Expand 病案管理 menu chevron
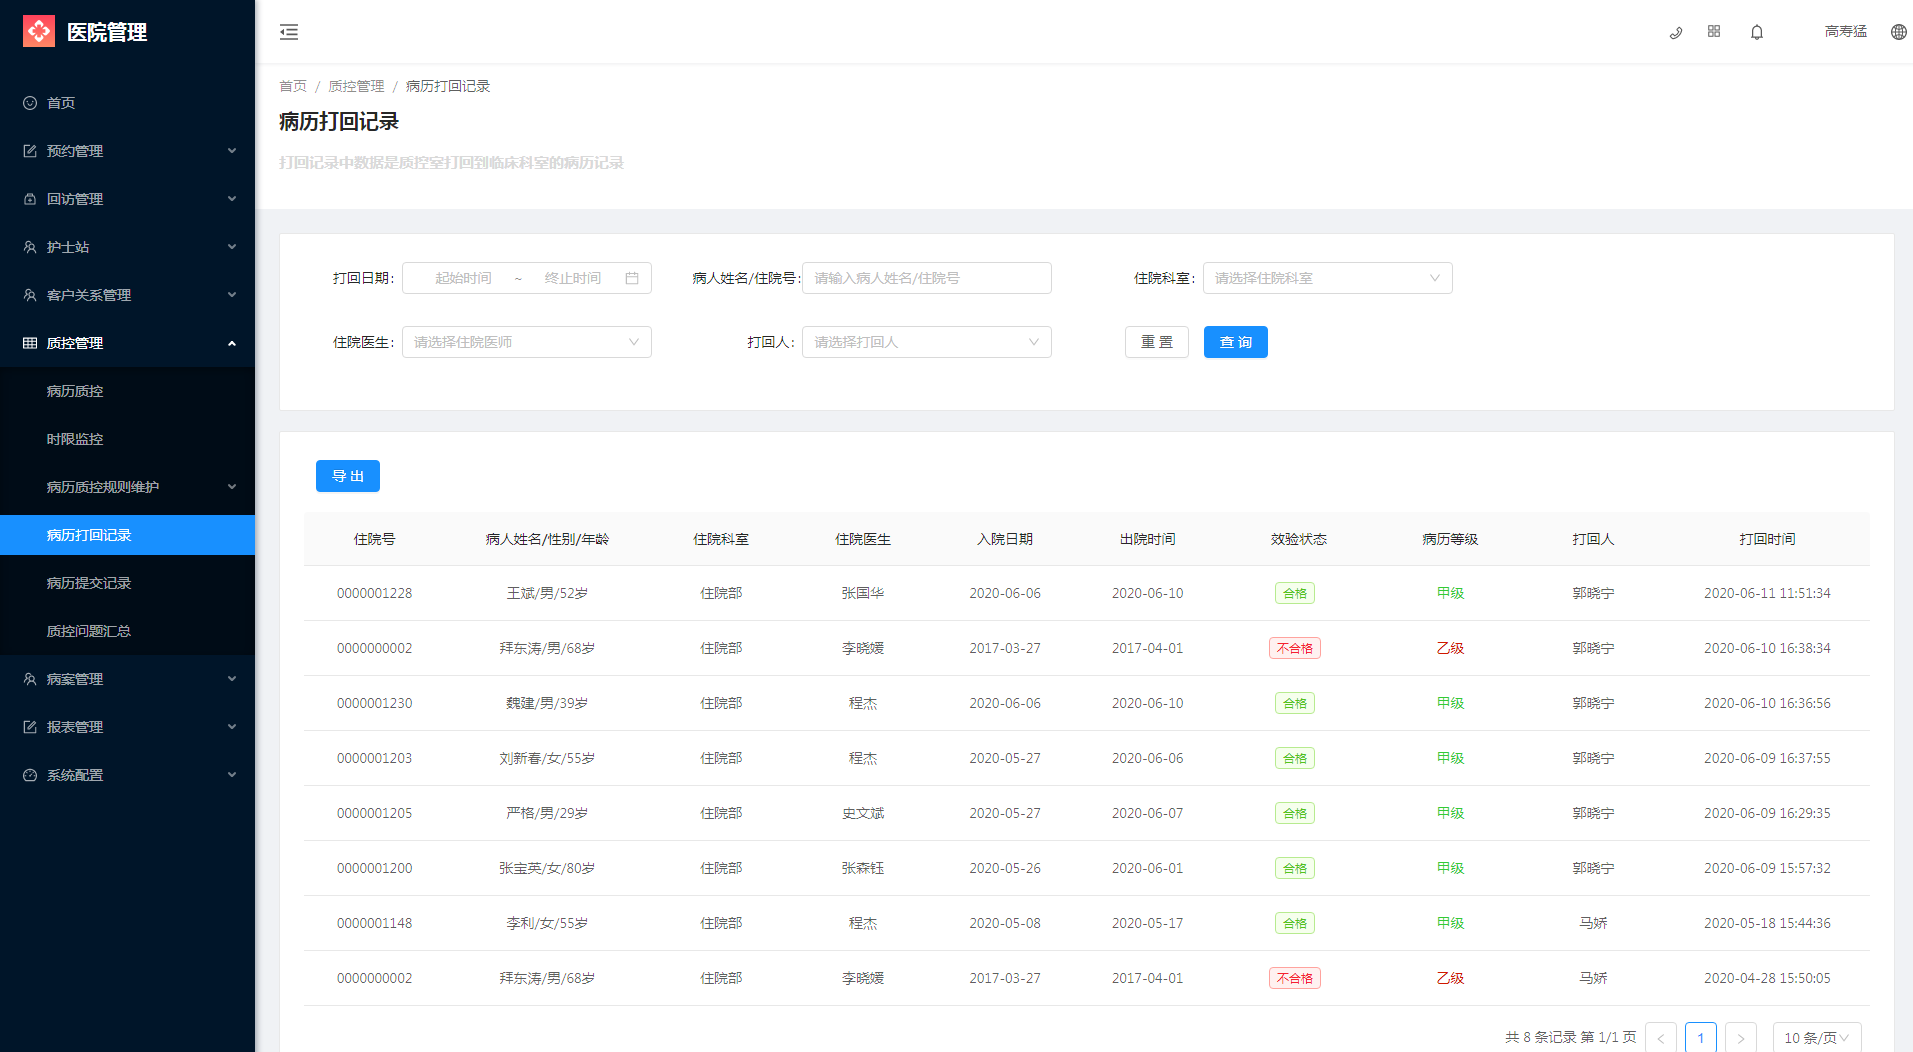This screenshot has width=1913, height=1052. [232, 679]
